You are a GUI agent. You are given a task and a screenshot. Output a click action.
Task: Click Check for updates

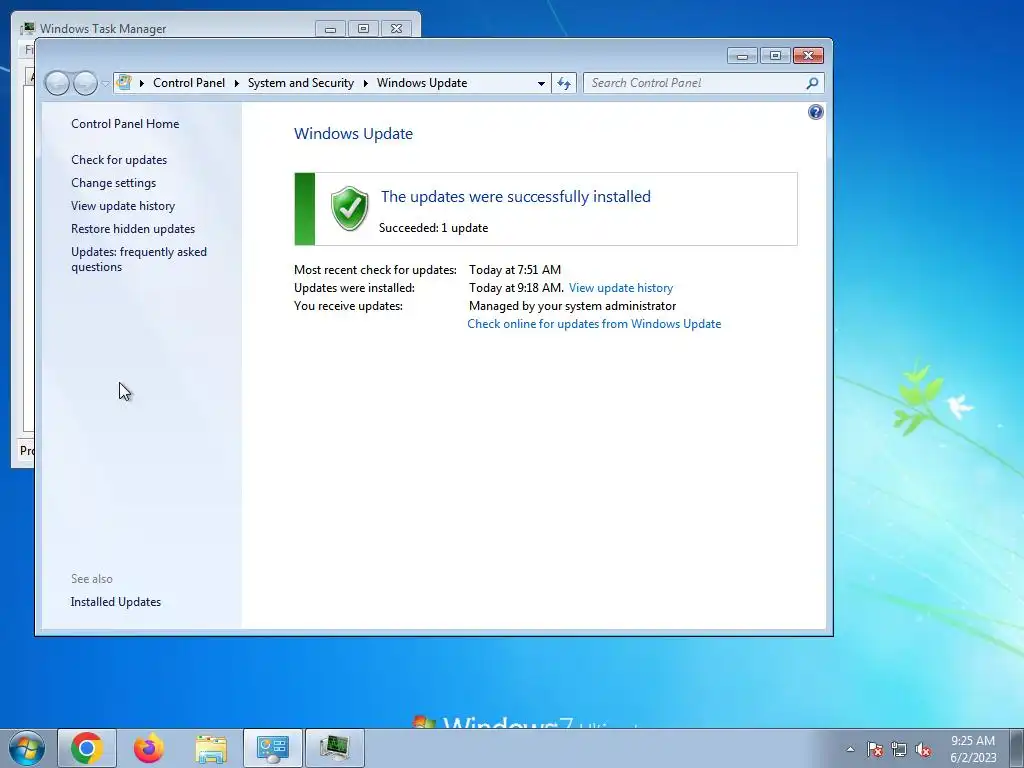(x=119, y=160)
